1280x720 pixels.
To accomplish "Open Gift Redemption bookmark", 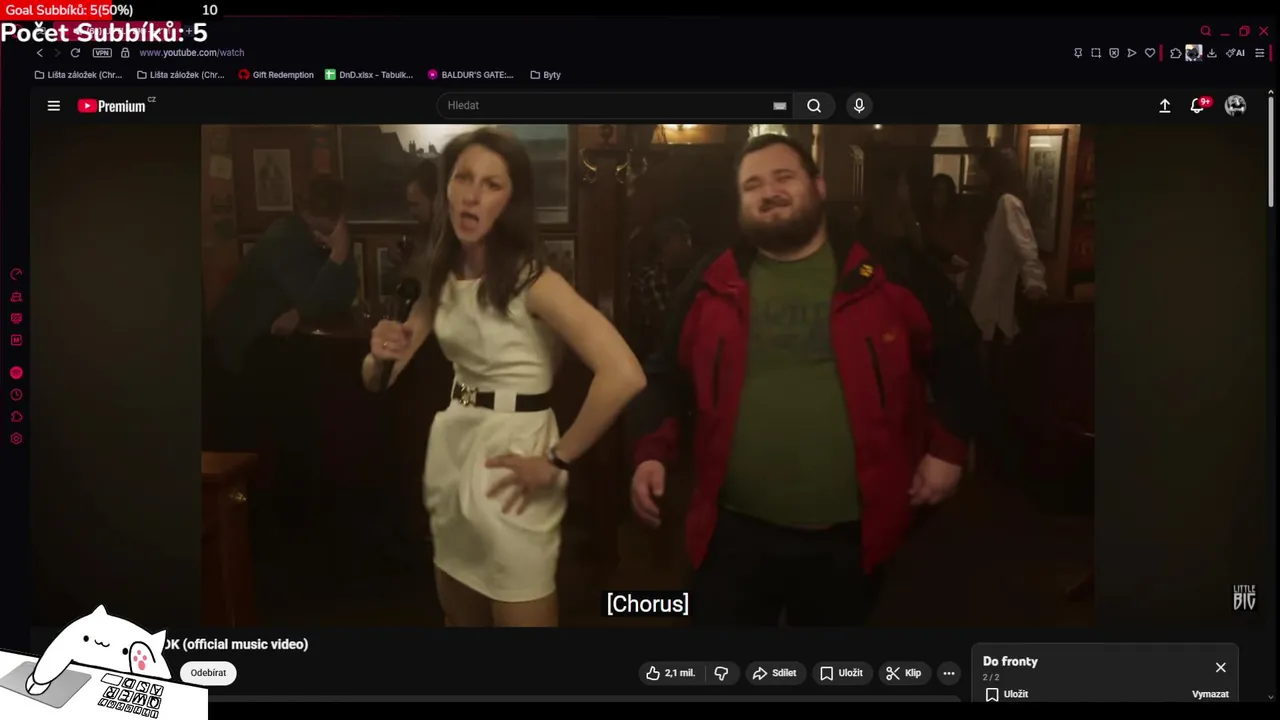I will click(x=276, y=75).
